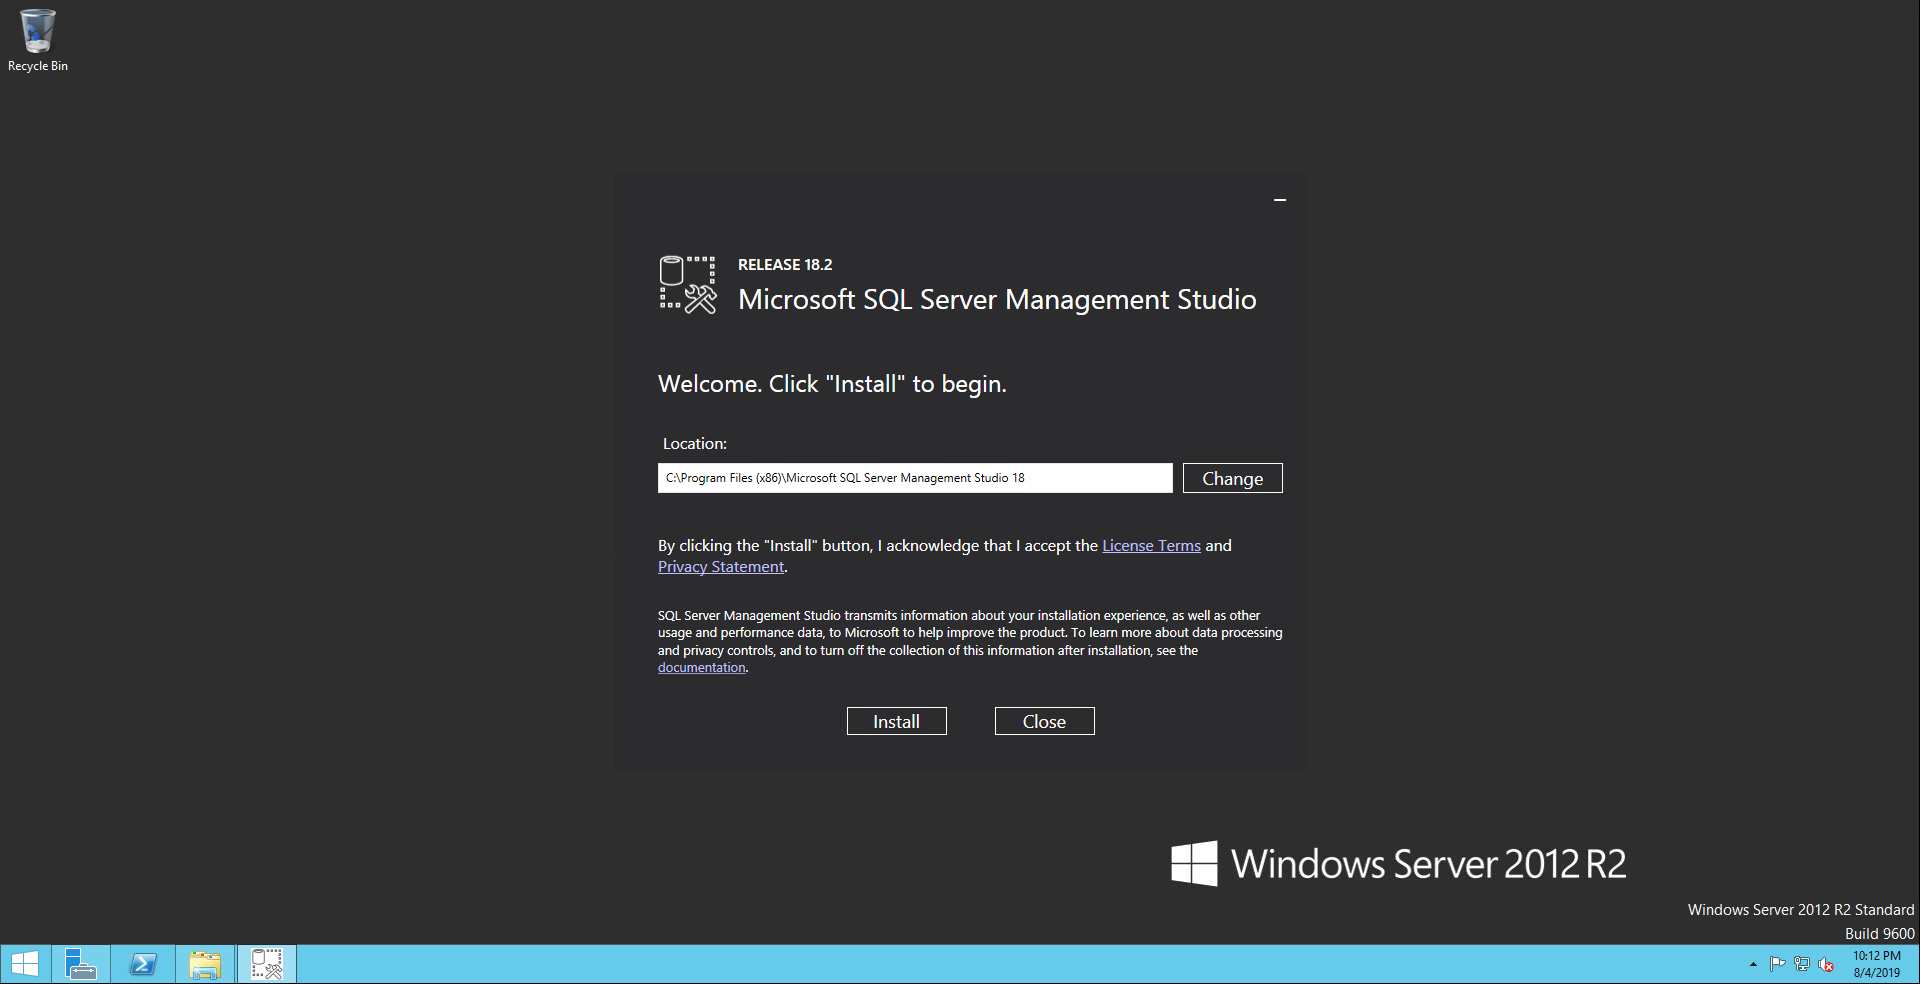Open the License Terms link
Viewport: 1920px width, 984px height.
(1151, 546)
